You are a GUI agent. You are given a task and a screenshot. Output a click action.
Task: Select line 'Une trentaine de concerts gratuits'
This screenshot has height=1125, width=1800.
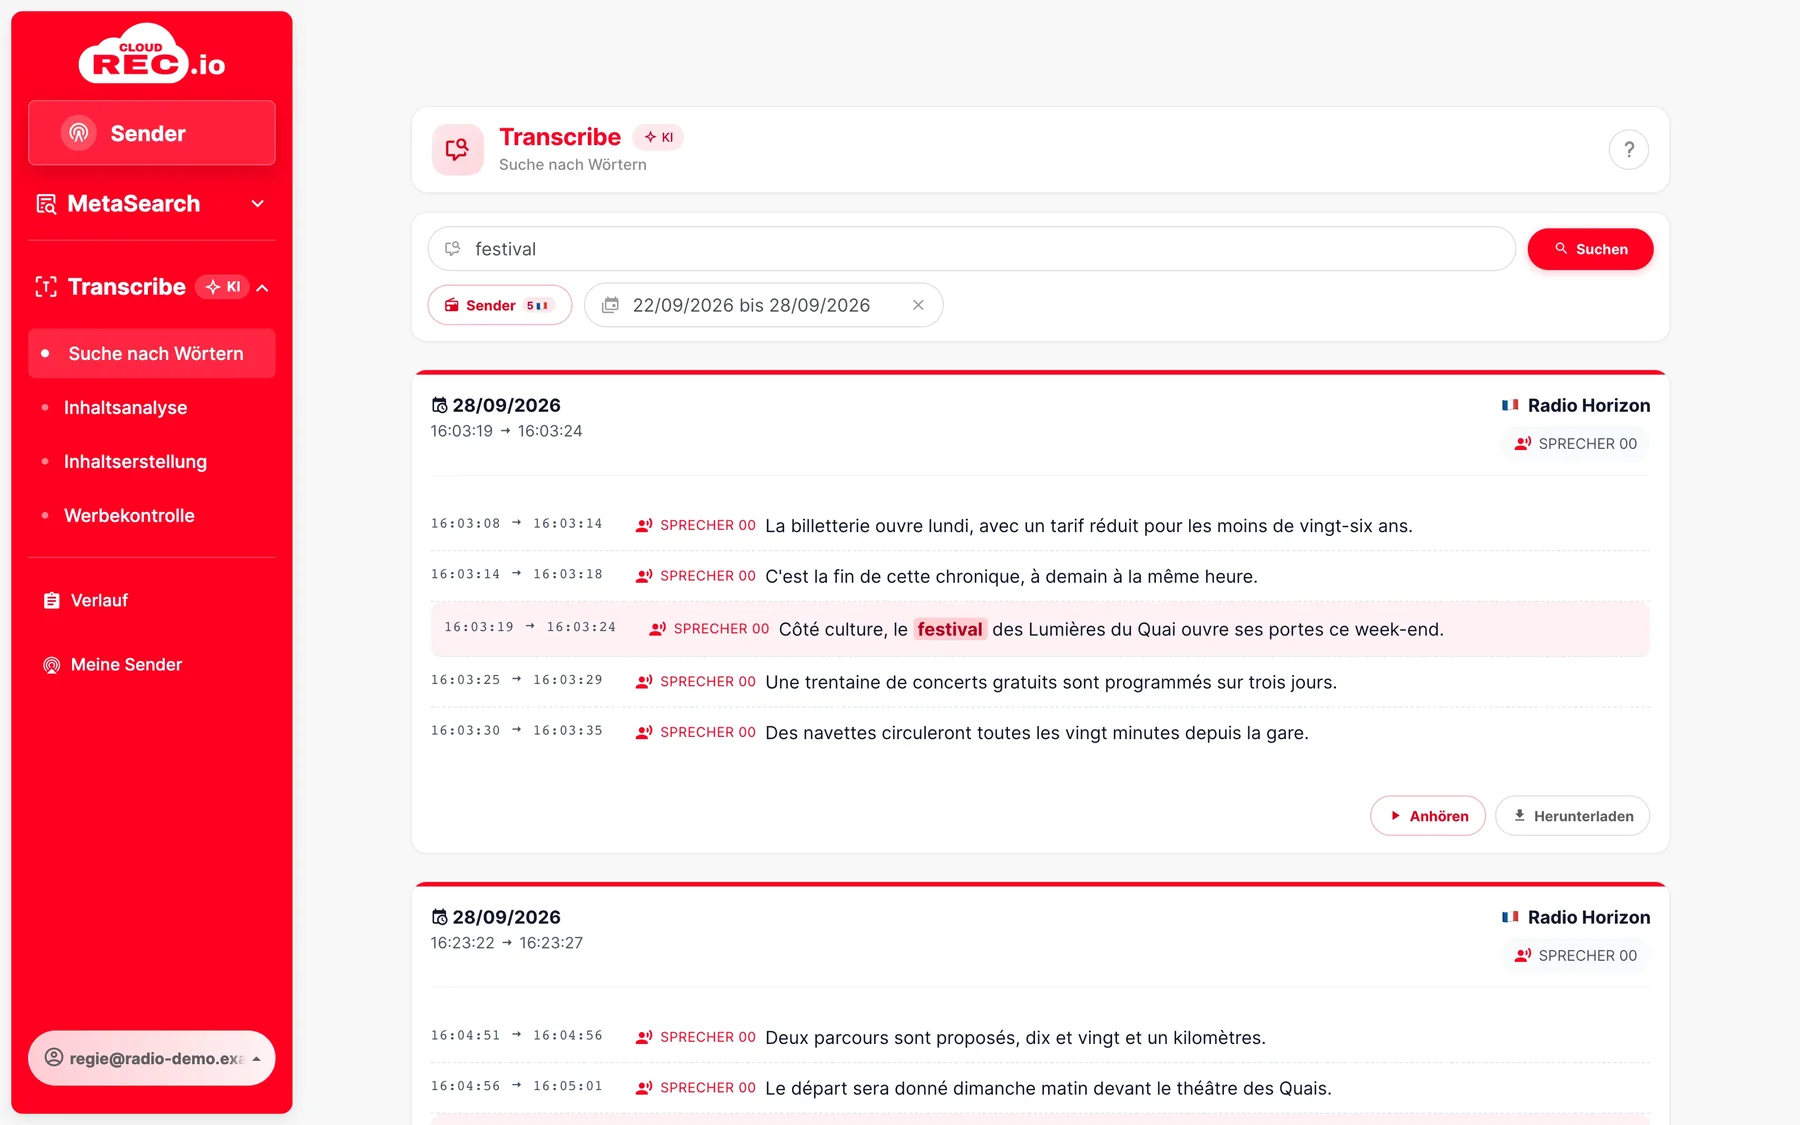[x=1040, y=682]
